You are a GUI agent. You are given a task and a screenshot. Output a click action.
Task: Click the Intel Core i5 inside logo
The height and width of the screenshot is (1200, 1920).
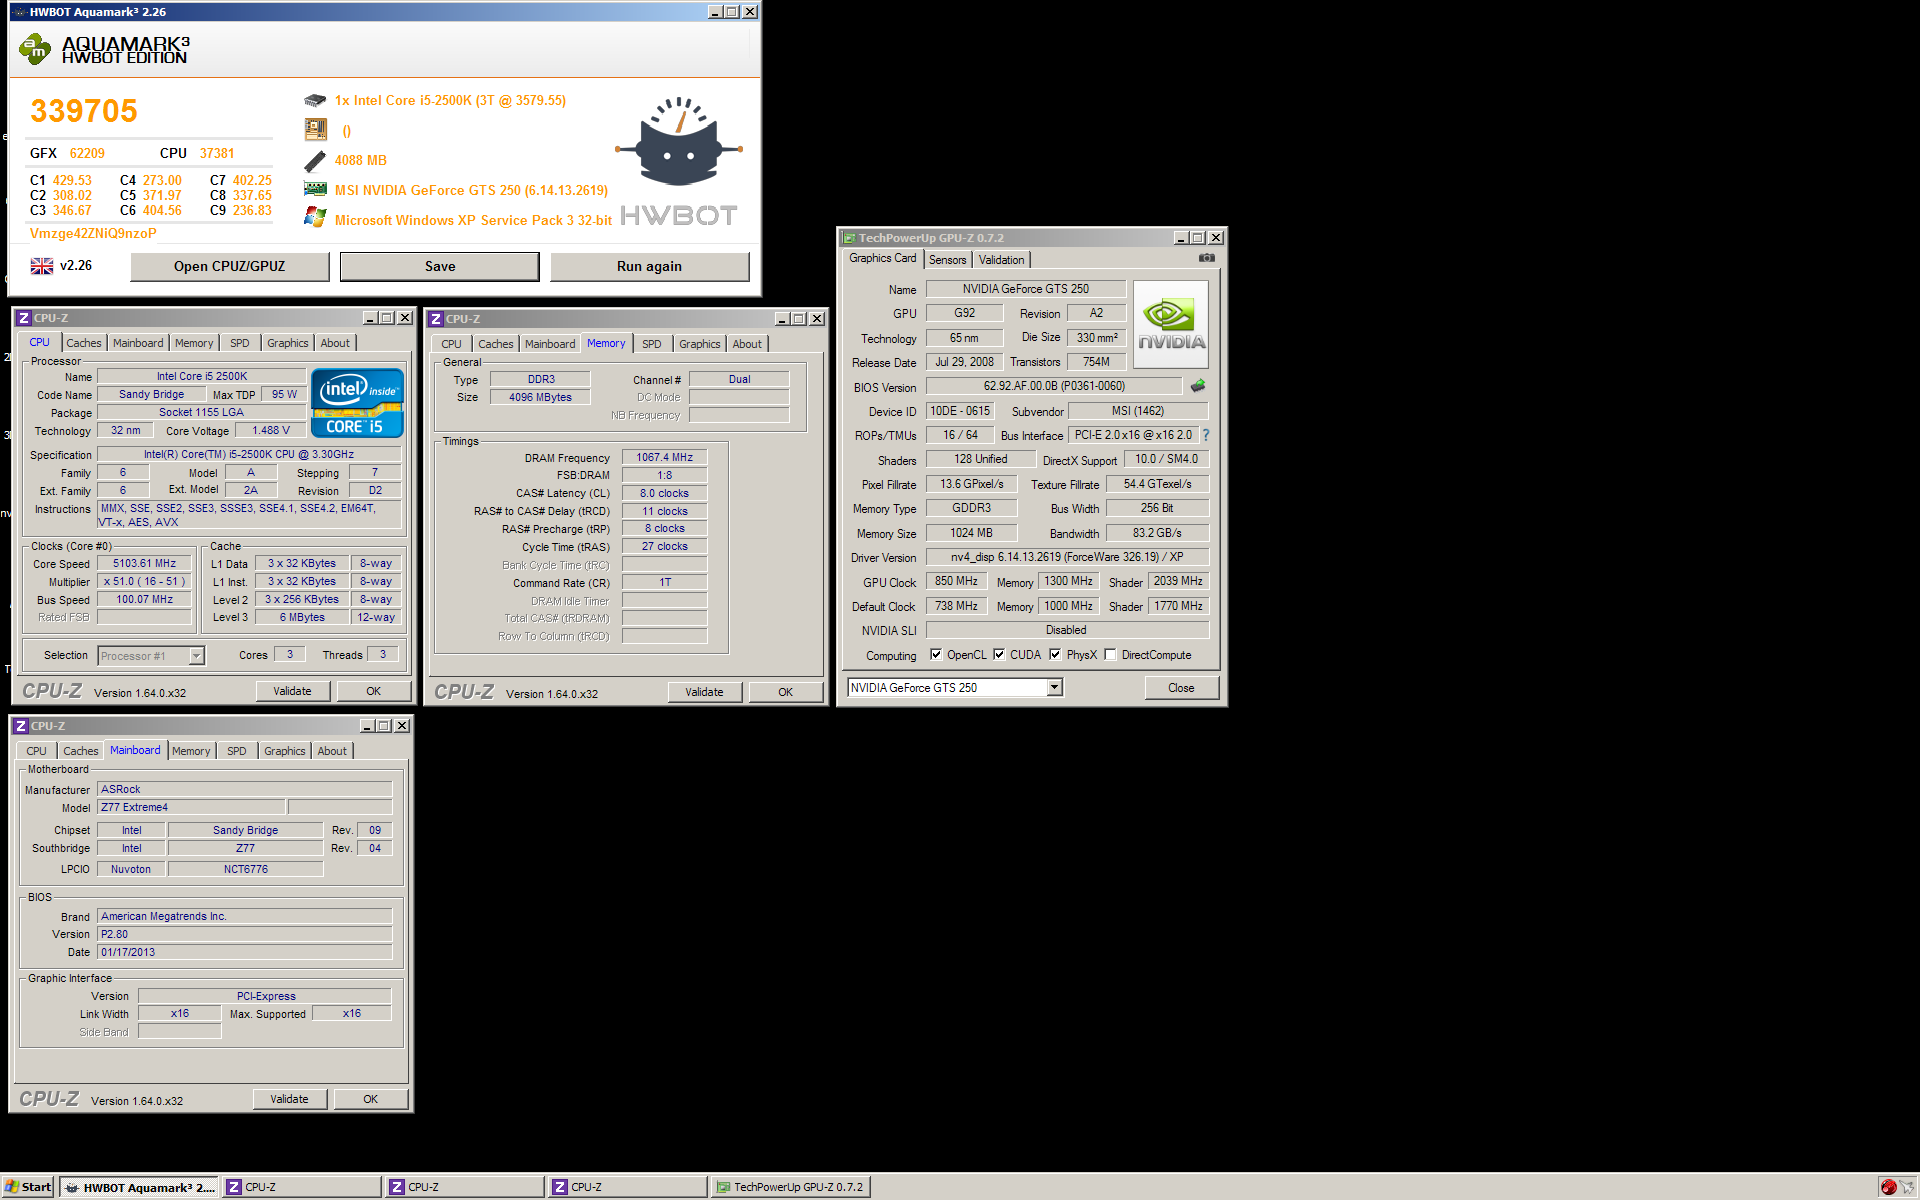tap(357, 403)
